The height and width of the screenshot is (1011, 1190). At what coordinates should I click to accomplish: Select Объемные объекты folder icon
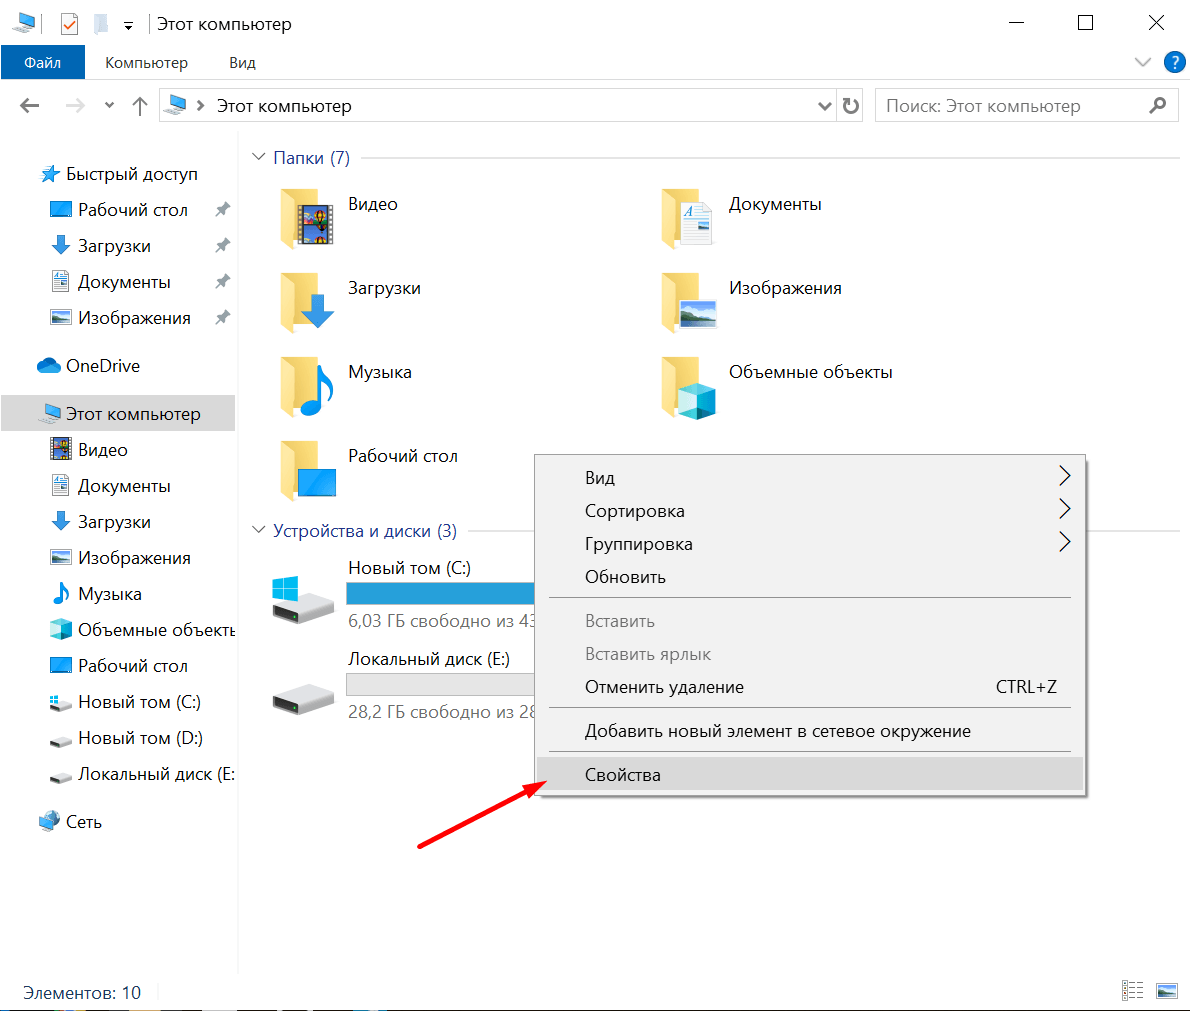[688, 386]
